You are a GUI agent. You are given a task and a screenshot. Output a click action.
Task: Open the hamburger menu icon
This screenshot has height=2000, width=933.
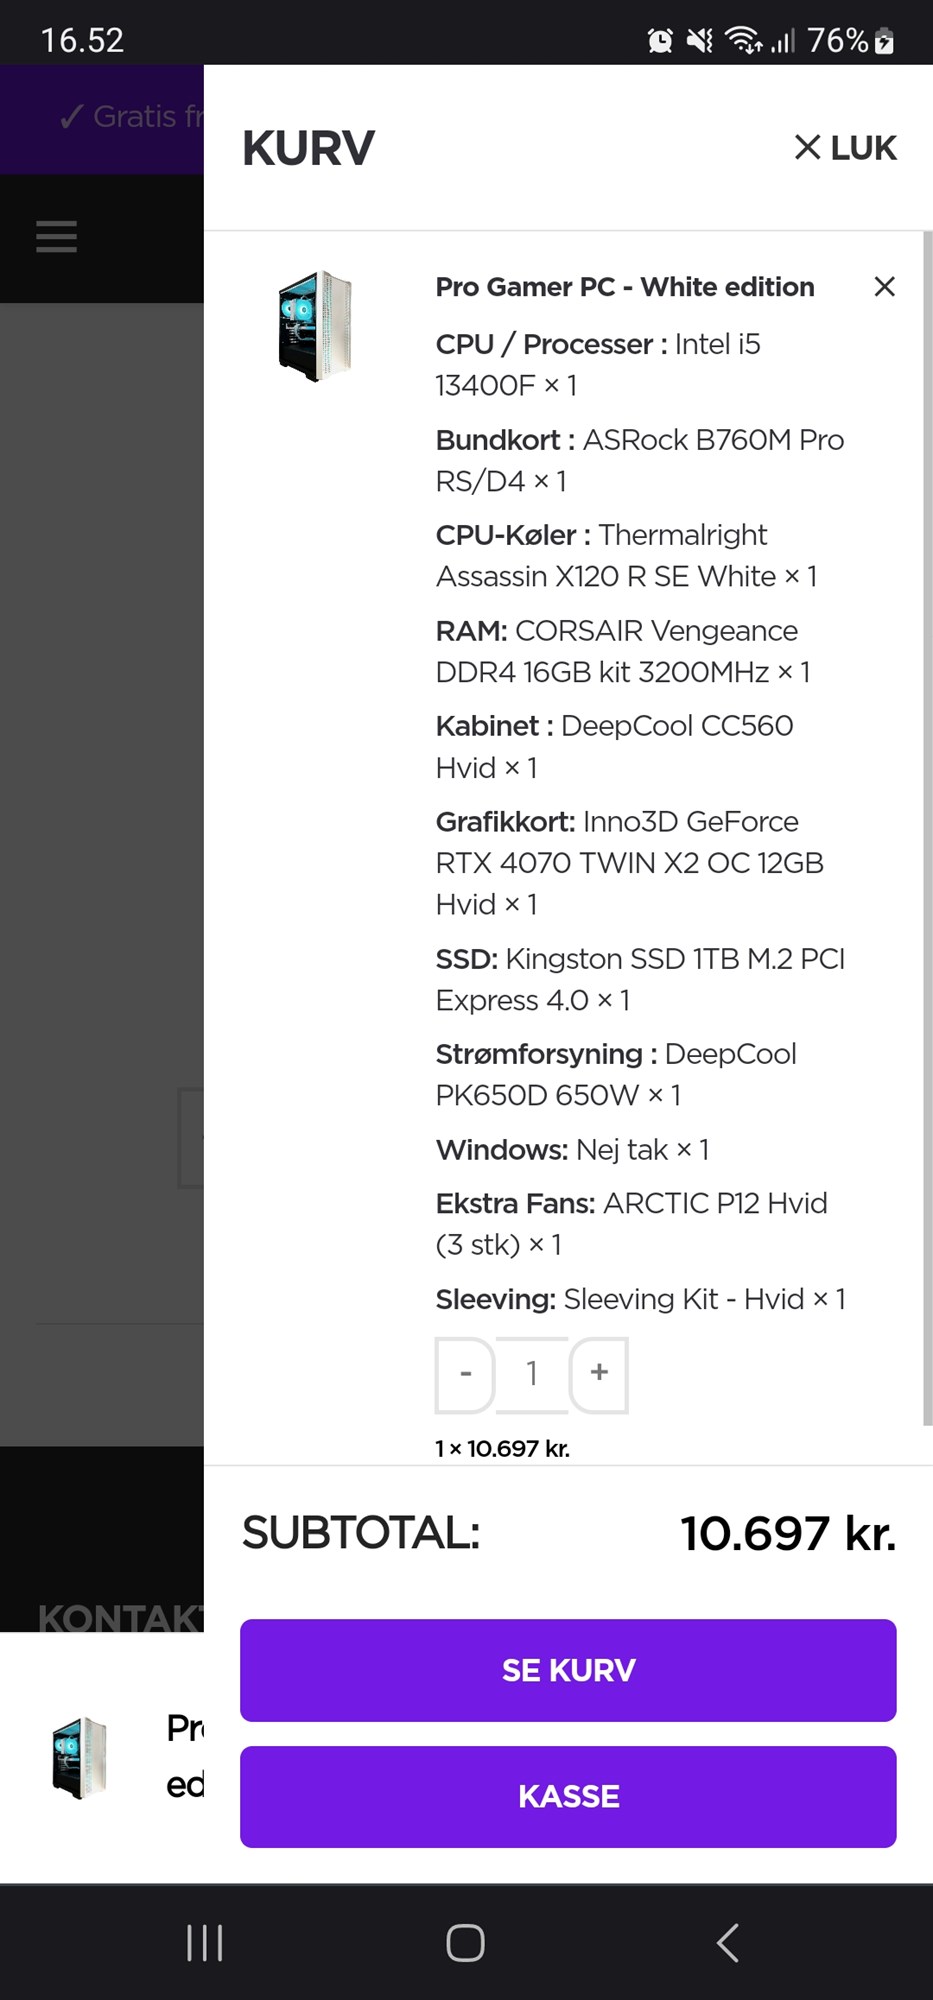(56, 237)
